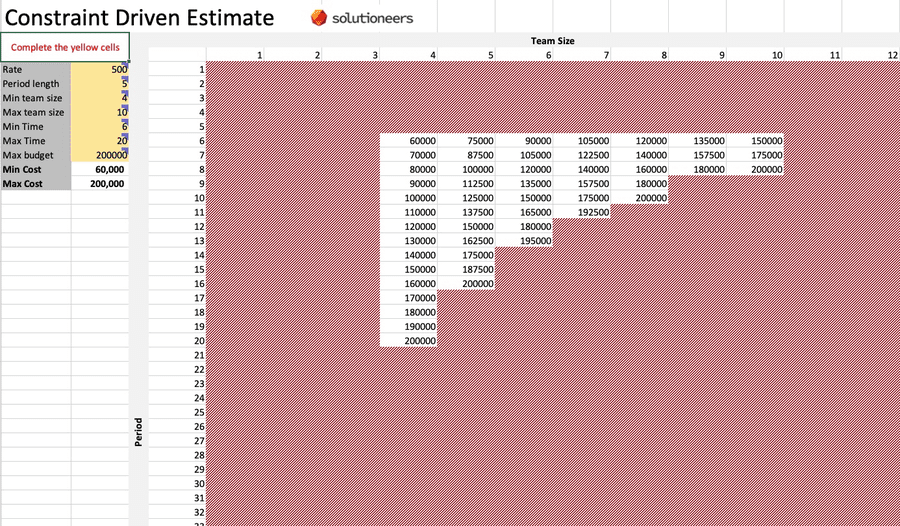900x526 pixels.
Task: Select 175000 in period row 7
Action: click(x=755, y=155)
